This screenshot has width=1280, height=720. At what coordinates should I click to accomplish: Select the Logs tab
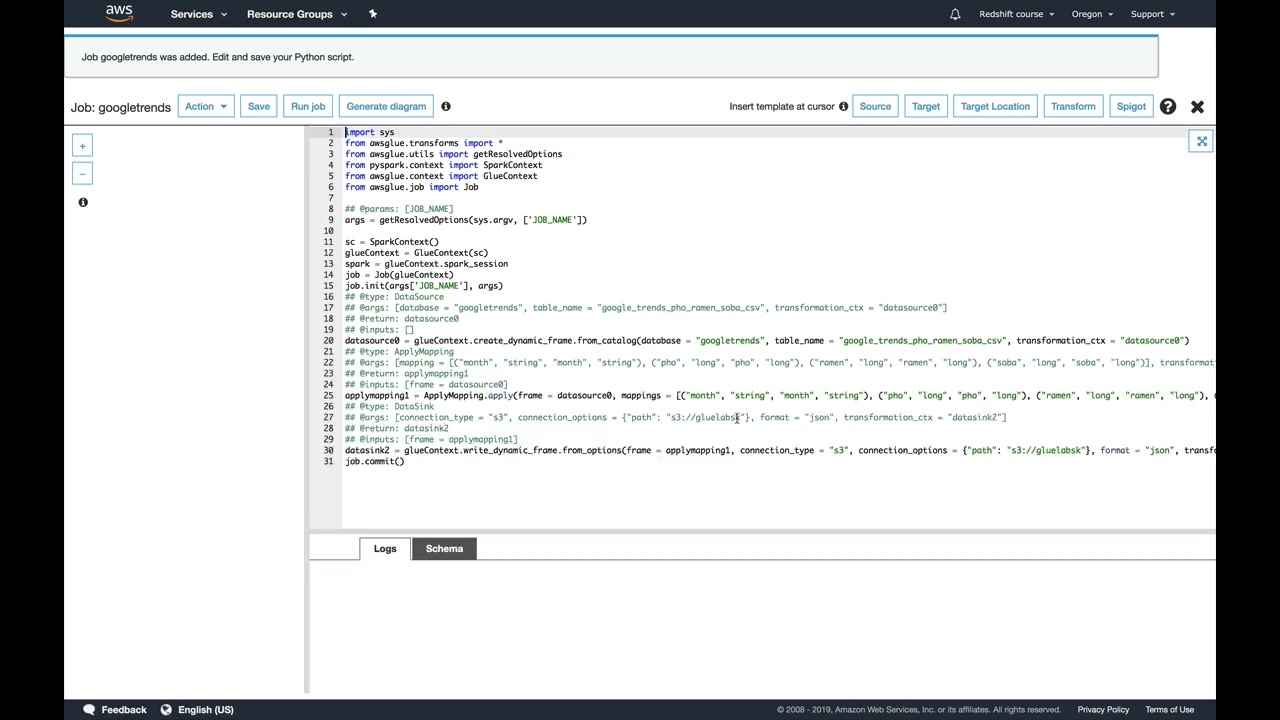(385, 548)
